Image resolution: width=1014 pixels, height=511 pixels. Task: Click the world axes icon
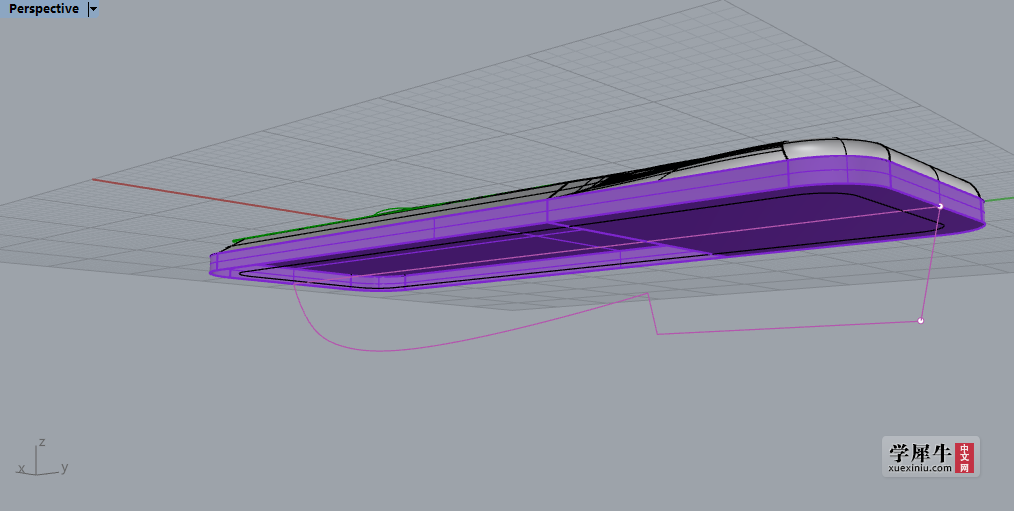pos(43,457)
